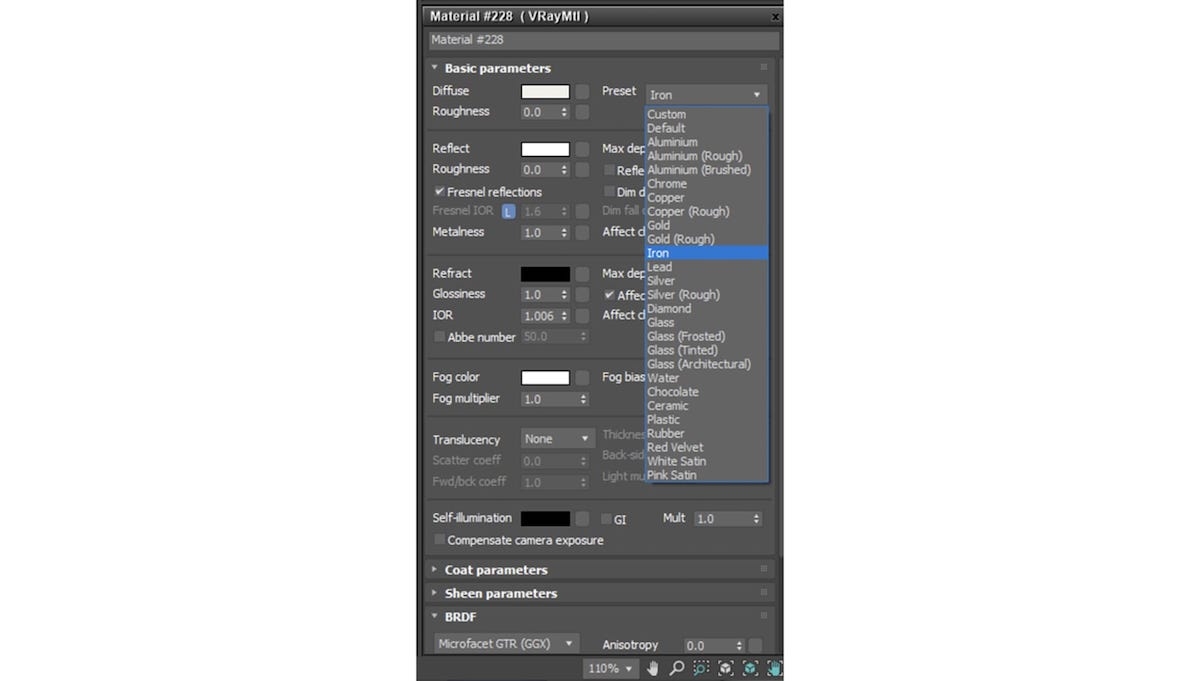The width and height of the screenshot is (1200, 681).
Task: Expand the Coat parameters rollout
Action: [434, 570]
